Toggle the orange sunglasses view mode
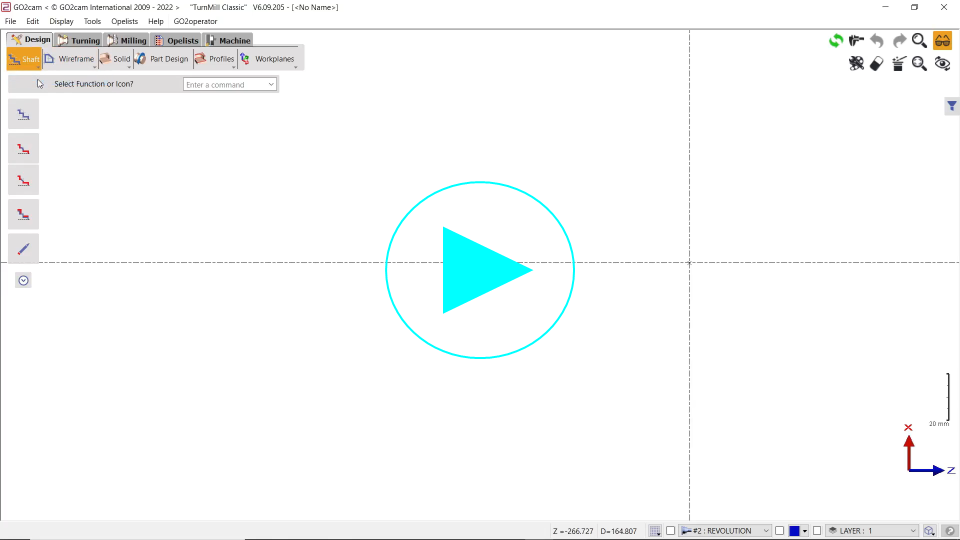Viewport: 960px width, 540px height. (942, 41)
